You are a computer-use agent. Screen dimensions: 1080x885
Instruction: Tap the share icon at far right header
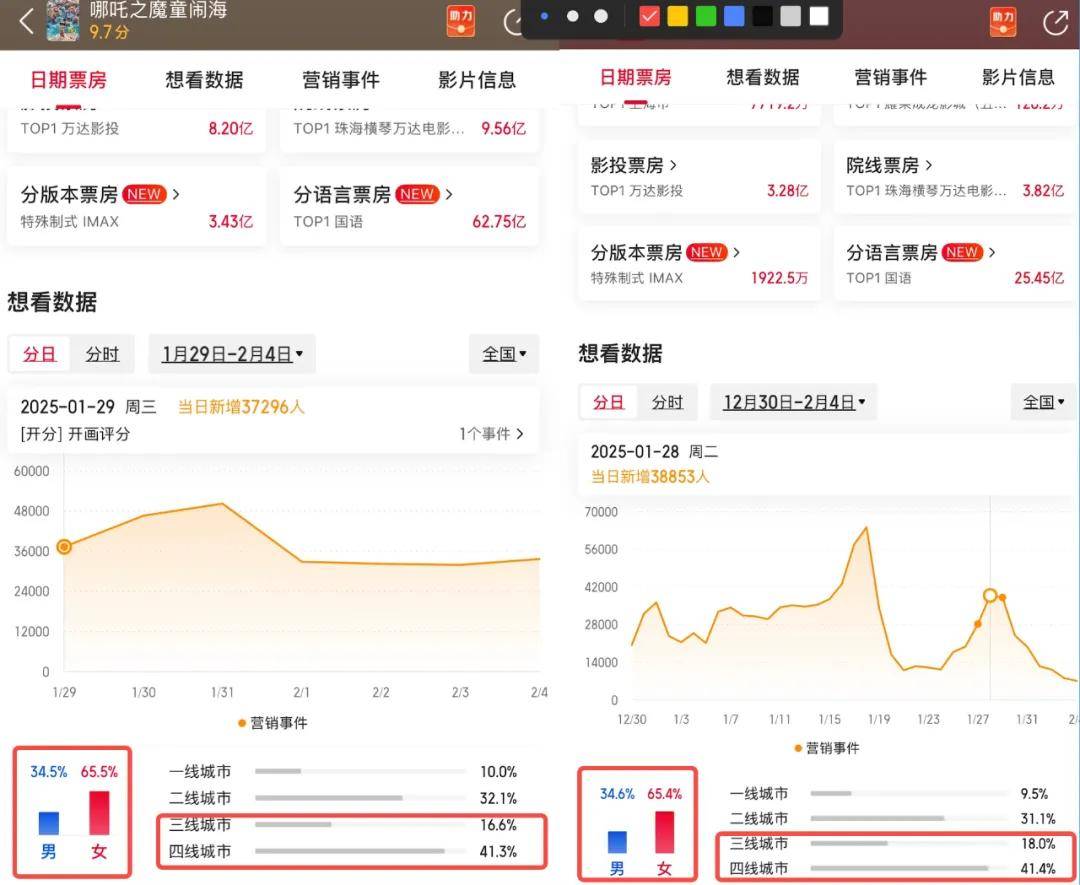tap(1055, 23)
